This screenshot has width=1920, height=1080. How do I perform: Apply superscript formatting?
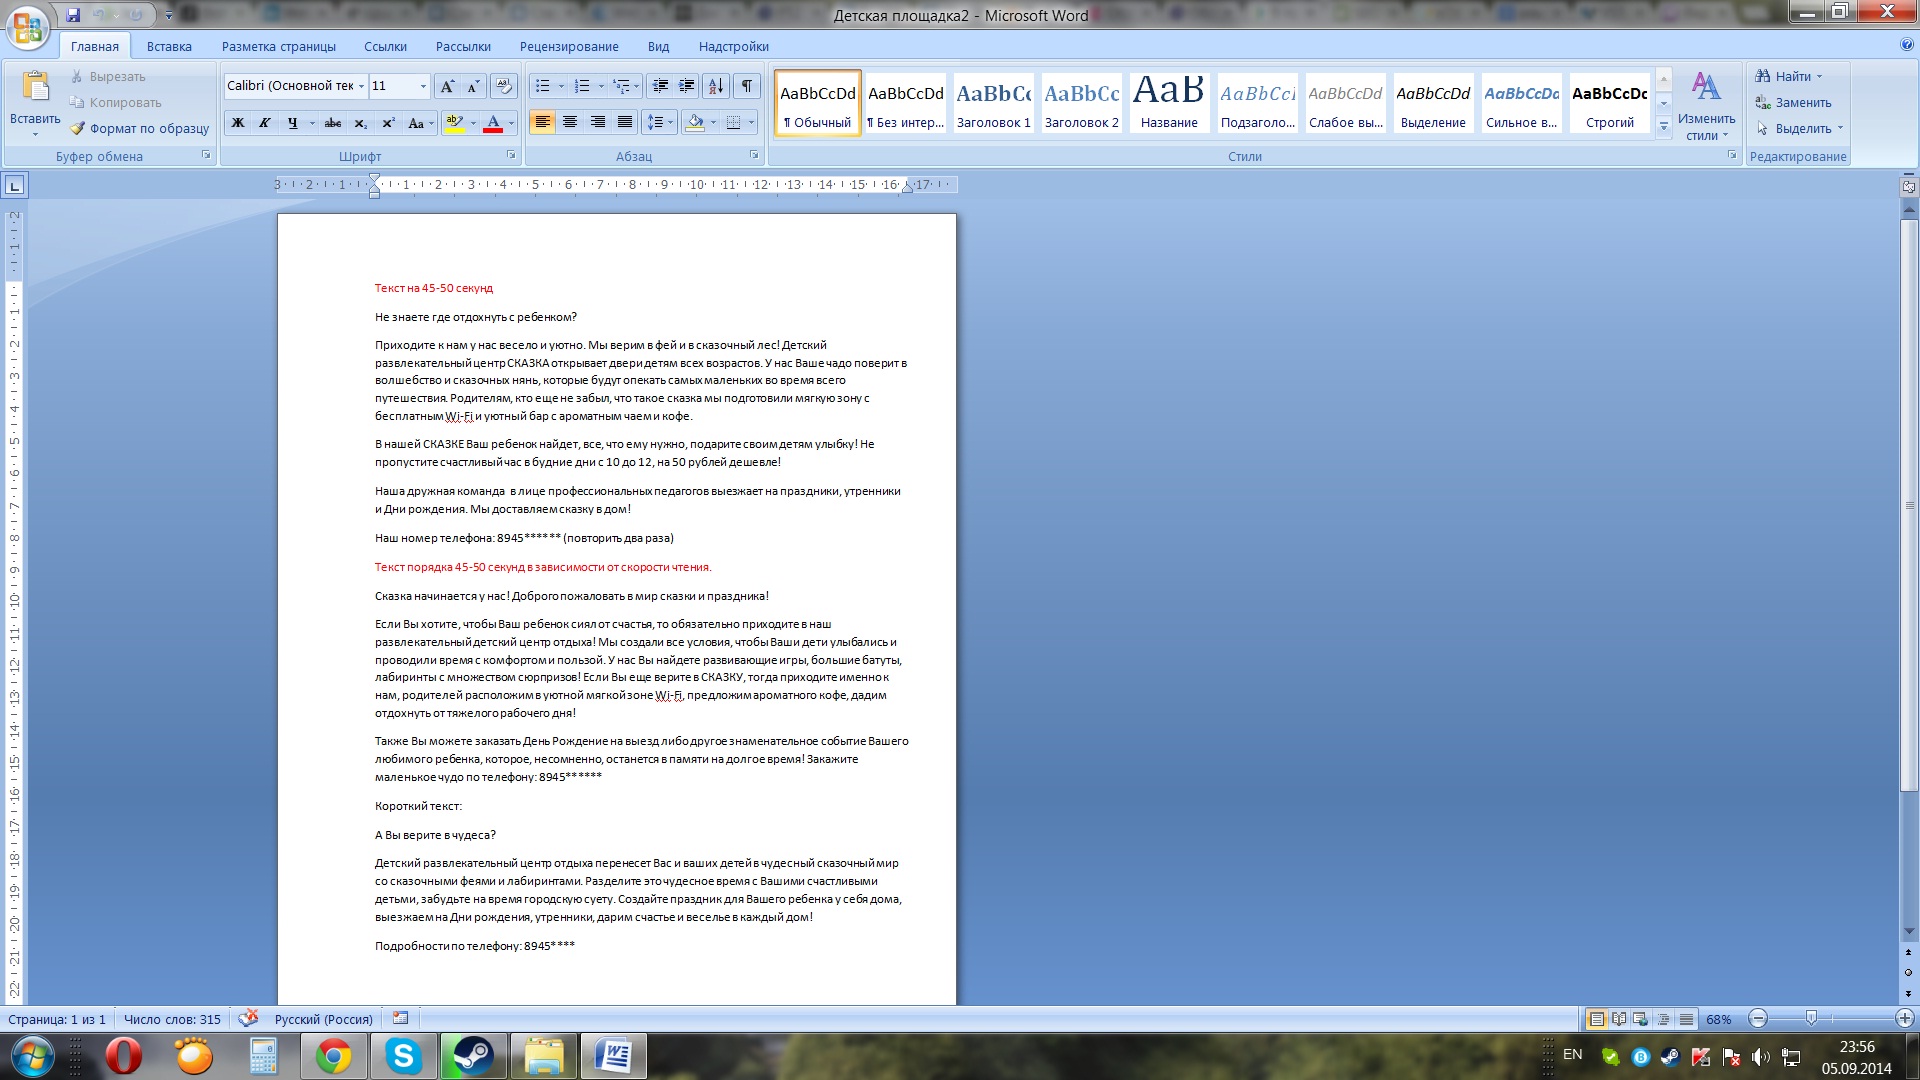pyautogui.click(x=389, y=123)
